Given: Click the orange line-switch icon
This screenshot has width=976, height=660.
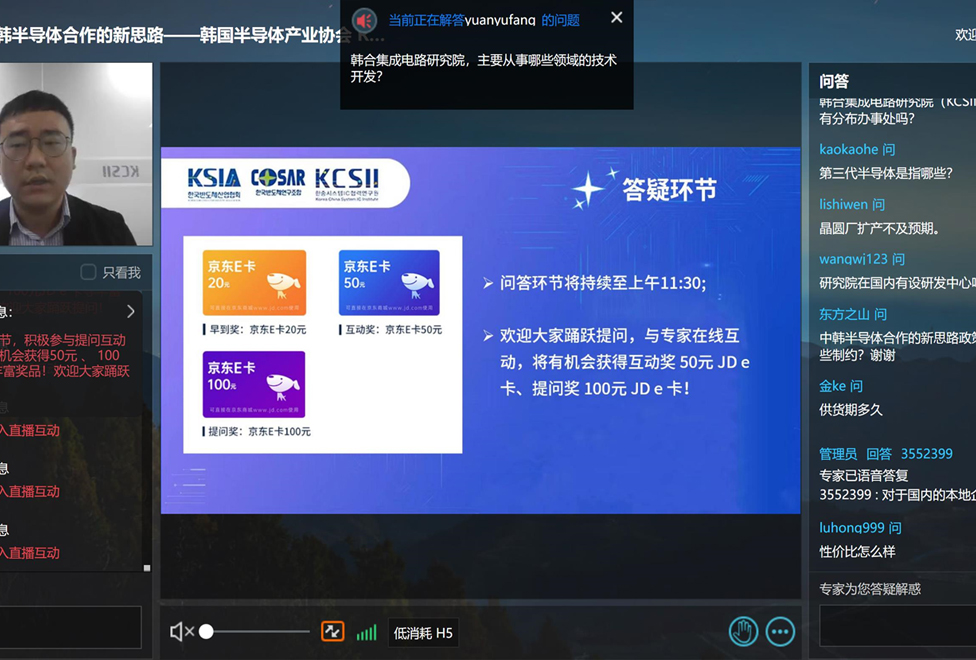Looking at the screenshot, I should [332, 632].
